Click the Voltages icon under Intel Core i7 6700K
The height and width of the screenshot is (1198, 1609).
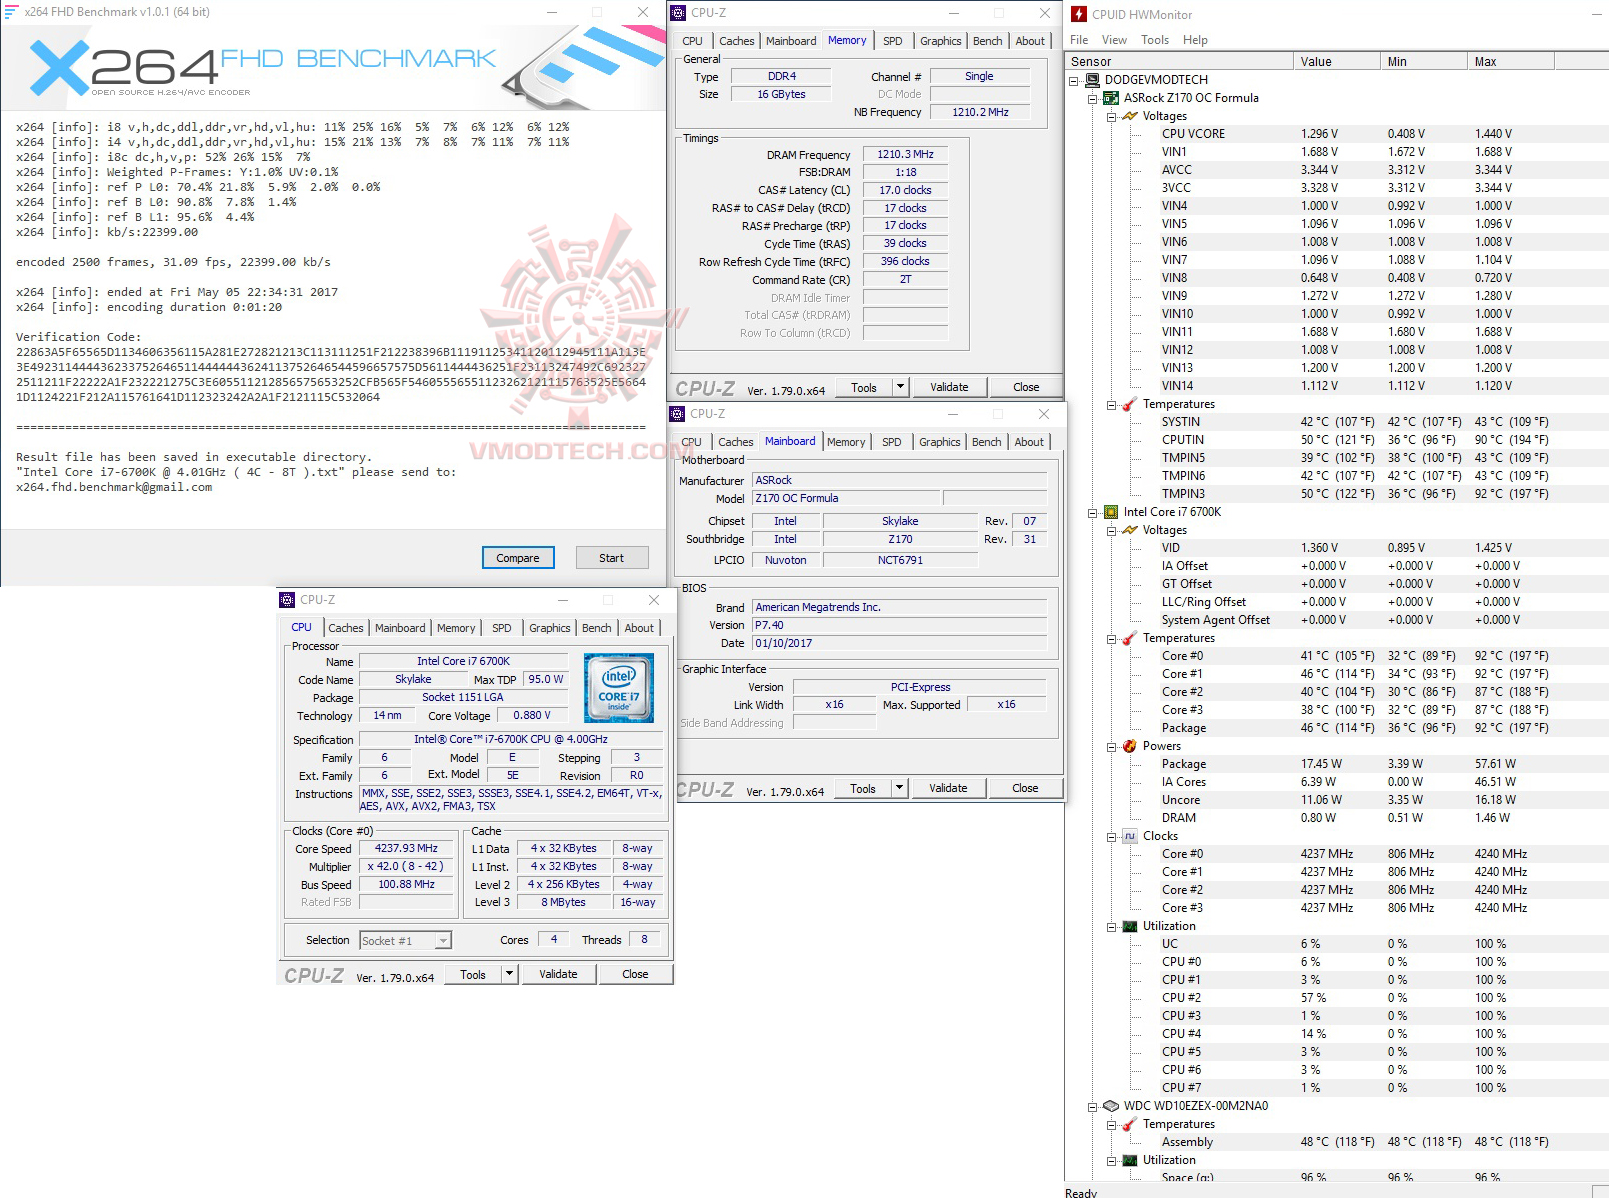click(x=1130, y=530)
